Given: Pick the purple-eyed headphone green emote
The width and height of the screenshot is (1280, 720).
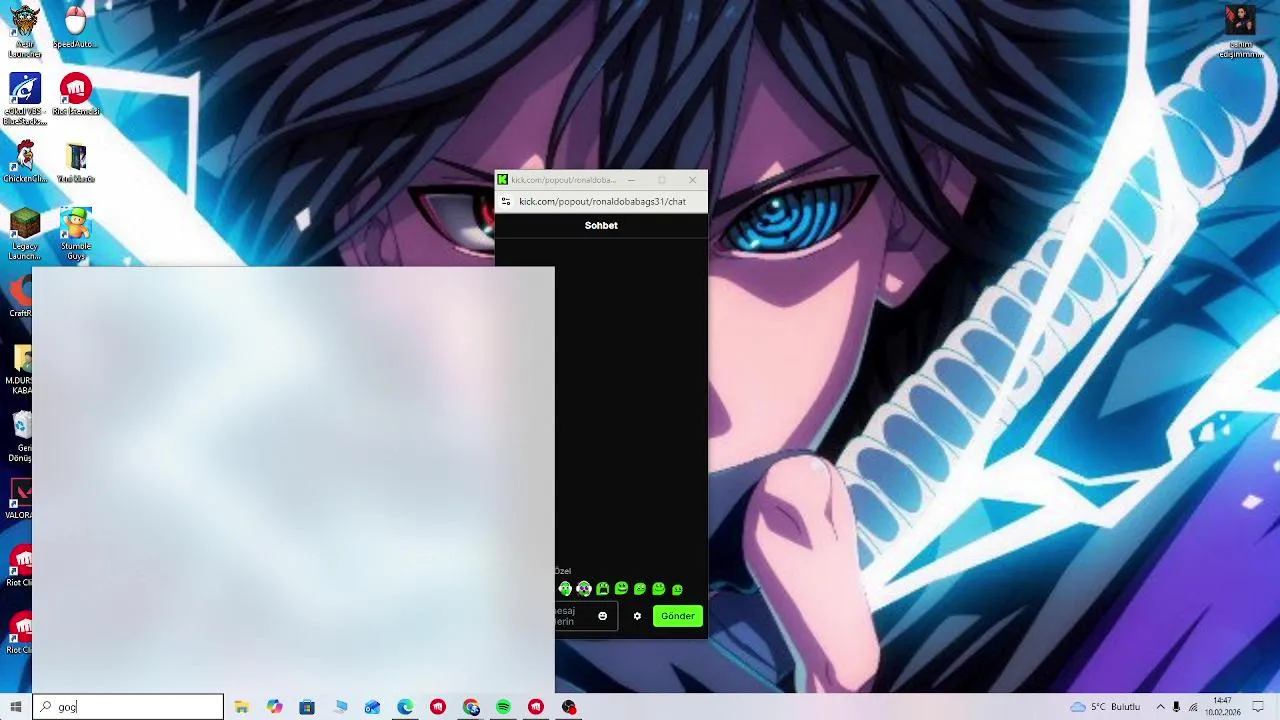Looking at the screenshot, I should pyautogui.click(x=584, y=589).
